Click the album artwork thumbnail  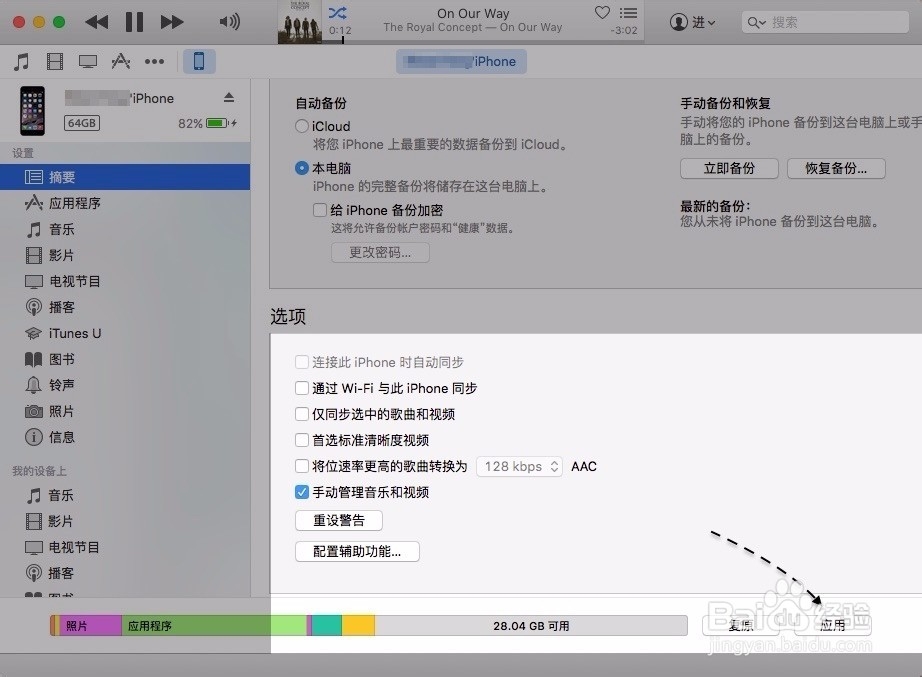[300, 22]
